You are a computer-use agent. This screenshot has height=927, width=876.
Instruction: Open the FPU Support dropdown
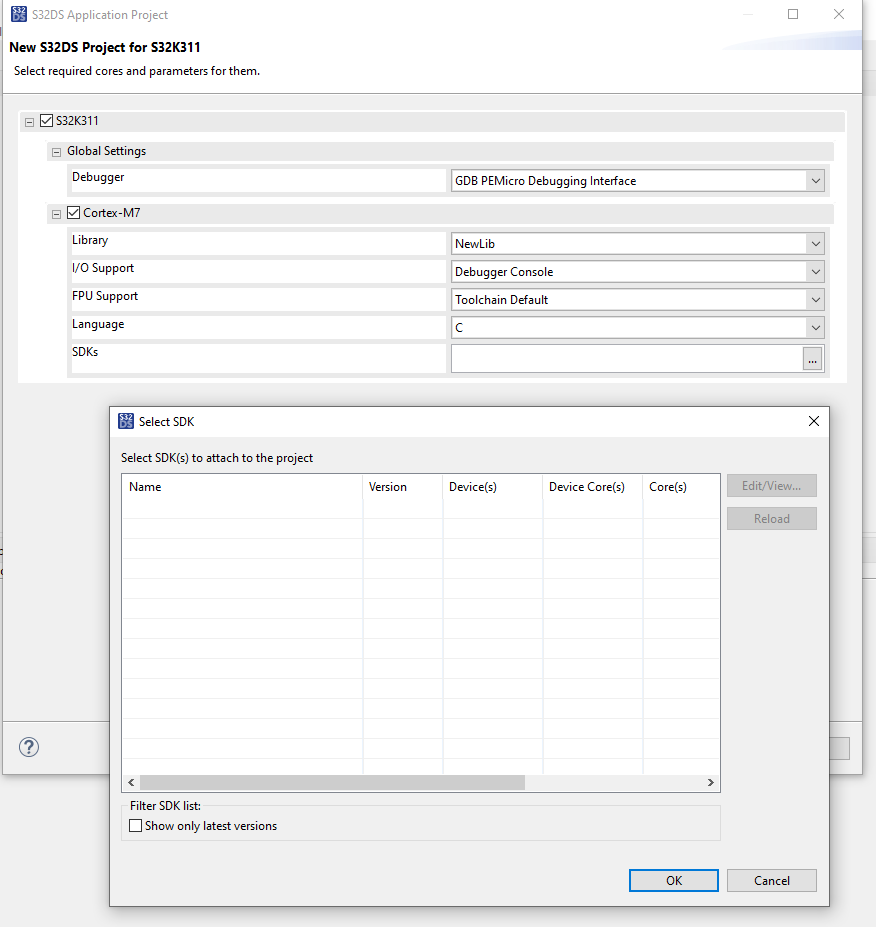pos(815,299)
